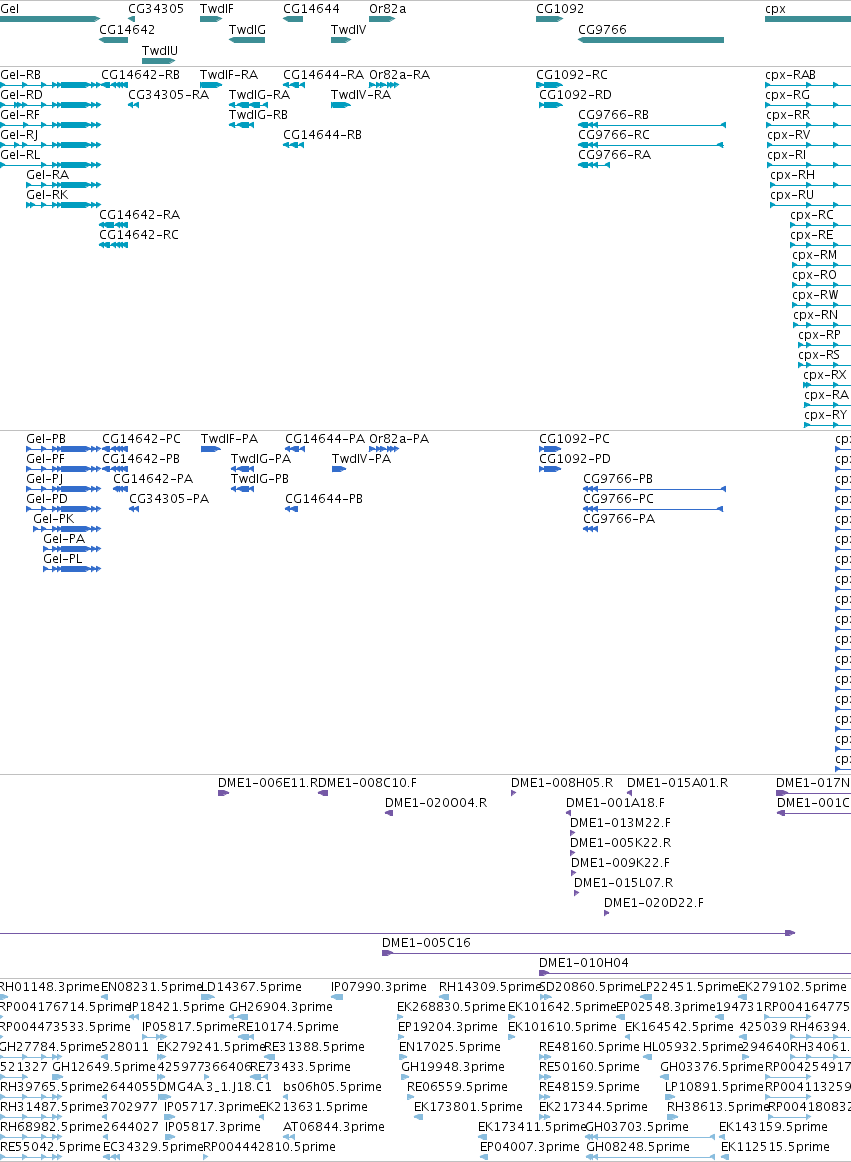Click the Gel-PK protein label
Viewport: 851px width, 1162px height.
tap(53, 519)
